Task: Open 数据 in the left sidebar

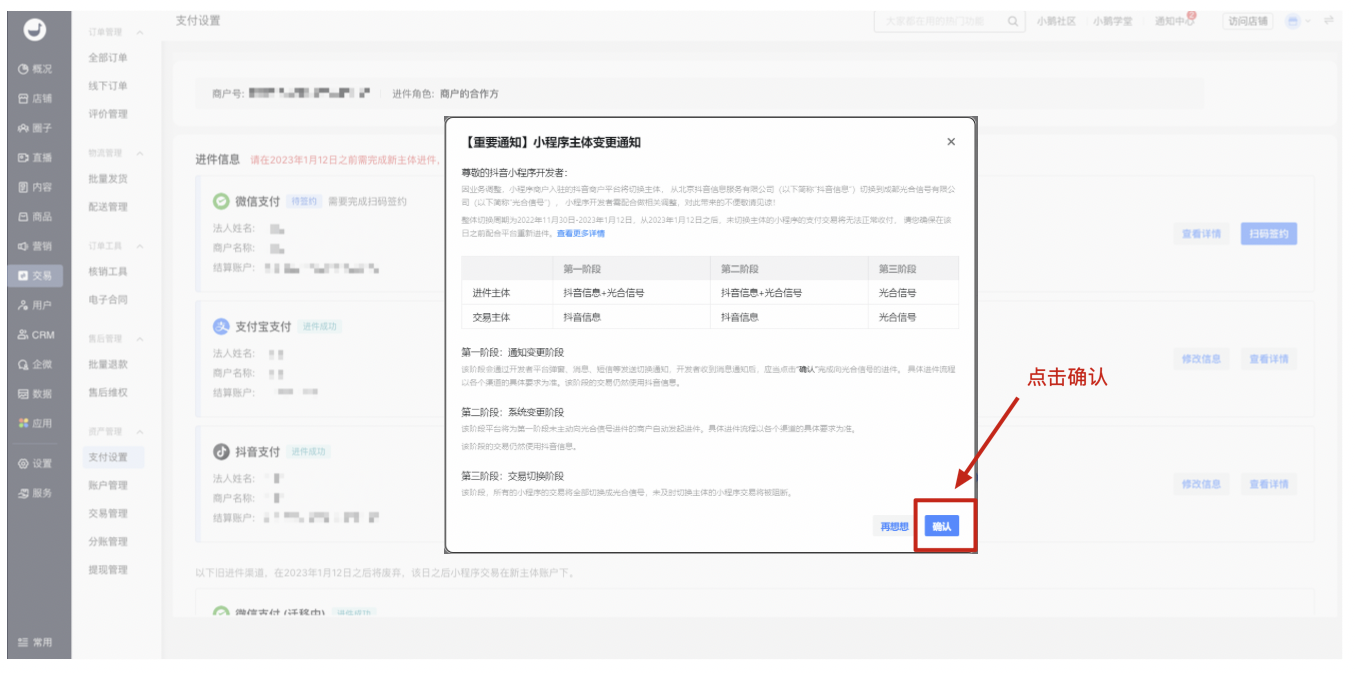Action: click(x=35, y=394)
